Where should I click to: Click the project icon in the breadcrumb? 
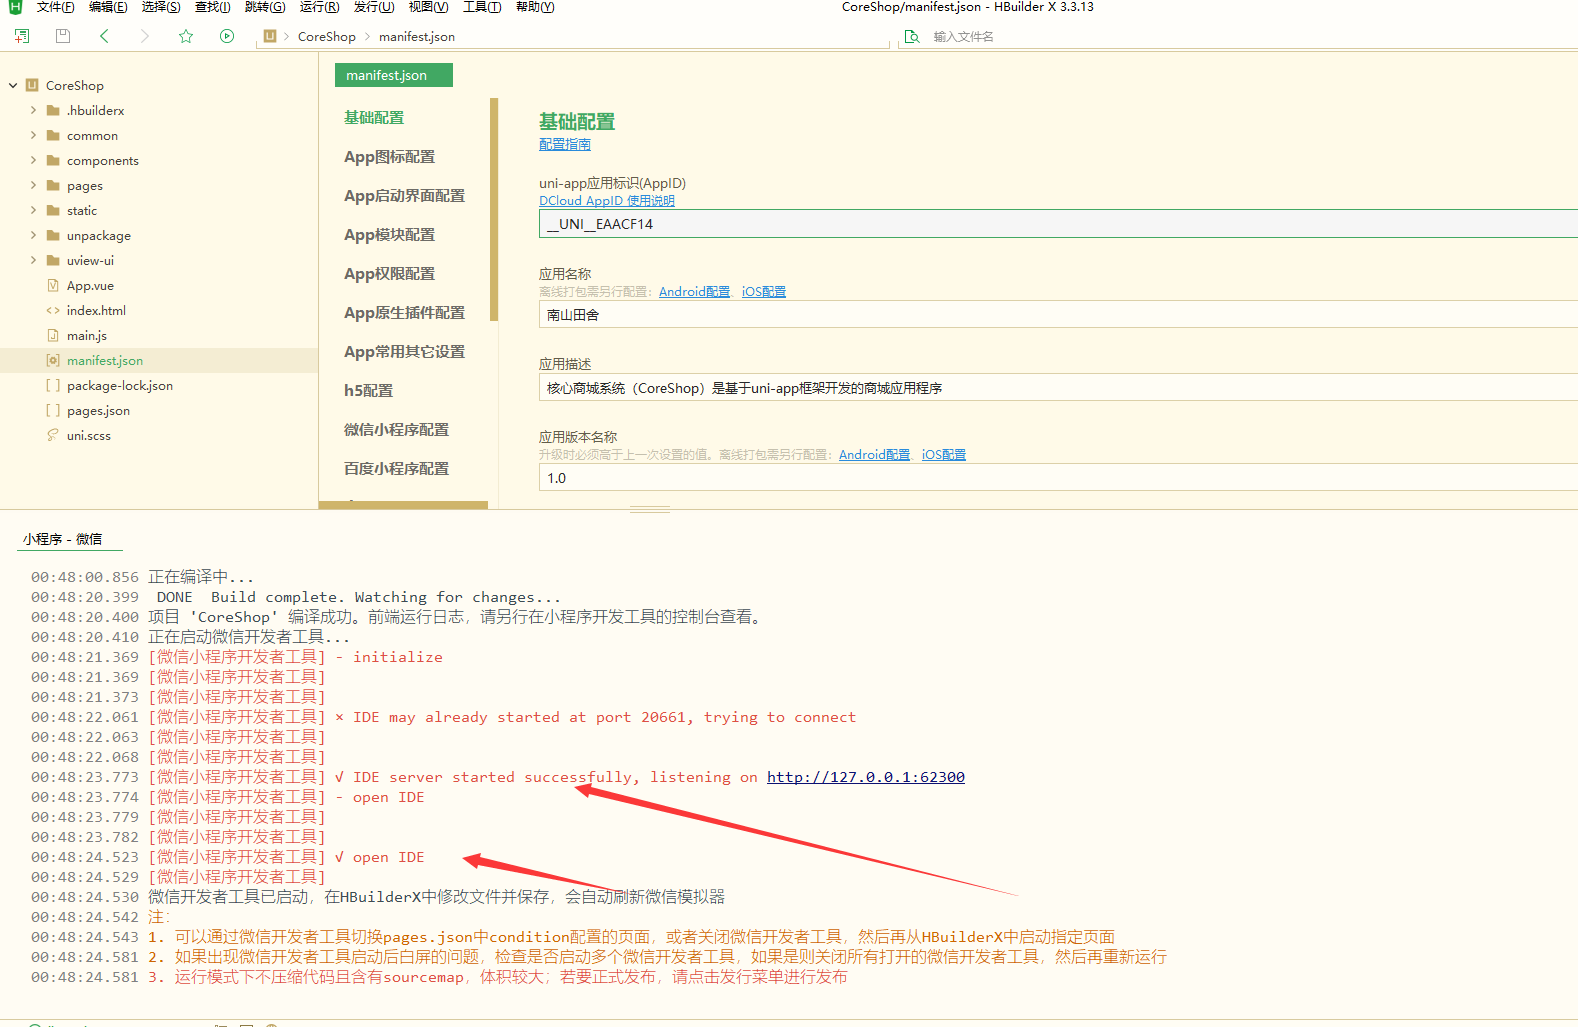click(270, 36)
